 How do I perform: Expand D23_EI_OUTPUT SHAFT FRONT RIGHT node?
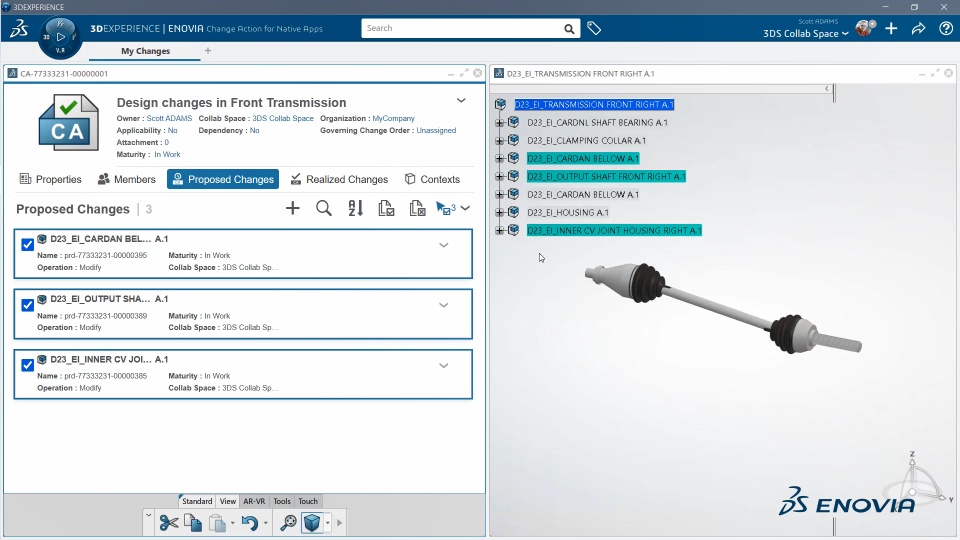pos(500,176)
